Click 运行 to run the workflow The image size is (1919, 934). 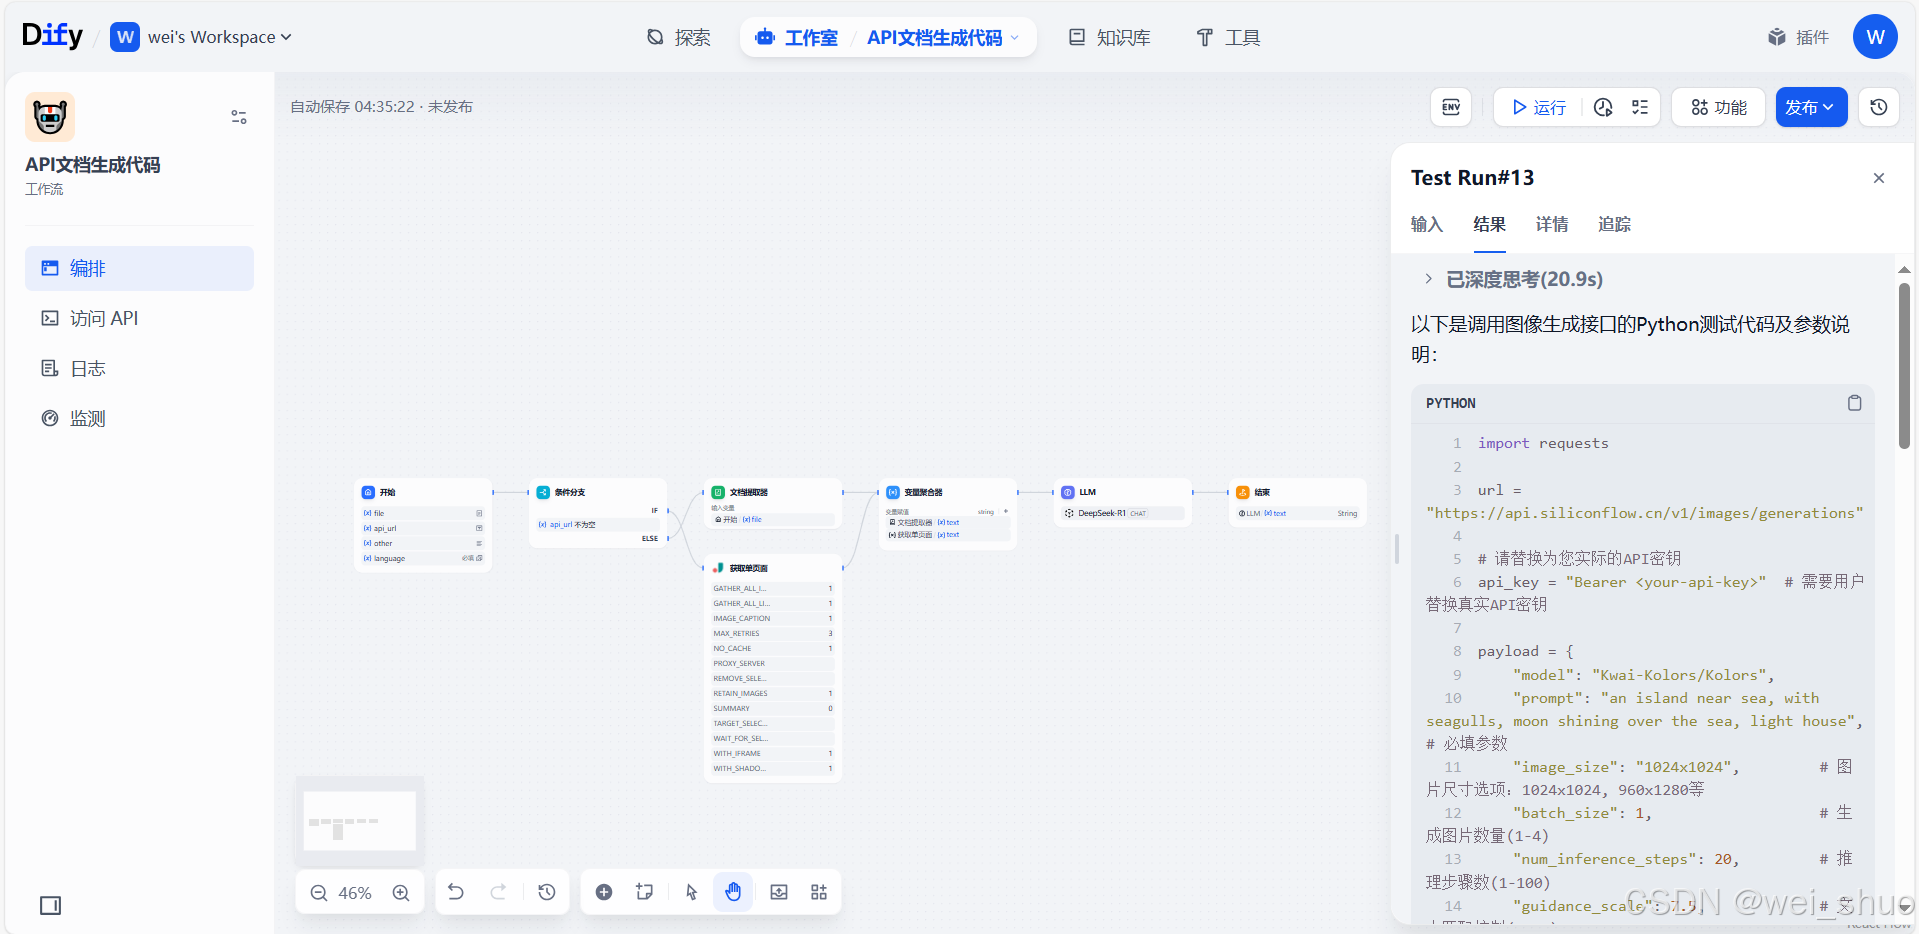pyautogui.click(x=1537, y=107)
